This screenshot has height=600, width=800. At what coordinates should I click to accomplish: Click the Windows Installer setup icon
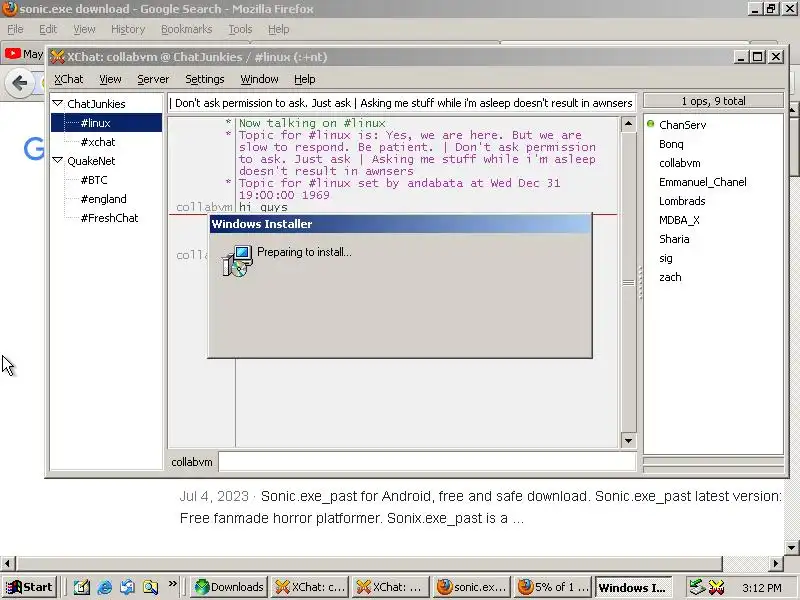pos(237,261)
